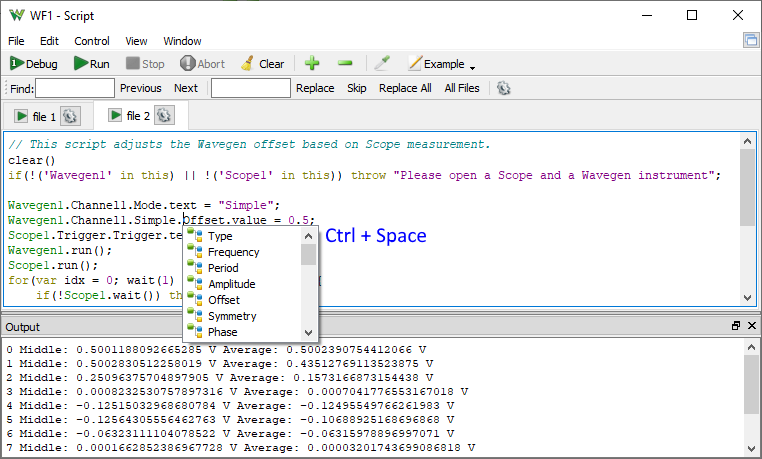Viewport: 762px width, 459px height.
Task: Choose Symmetry in the autocomplete popup
Action: click(x=232, y=316)
